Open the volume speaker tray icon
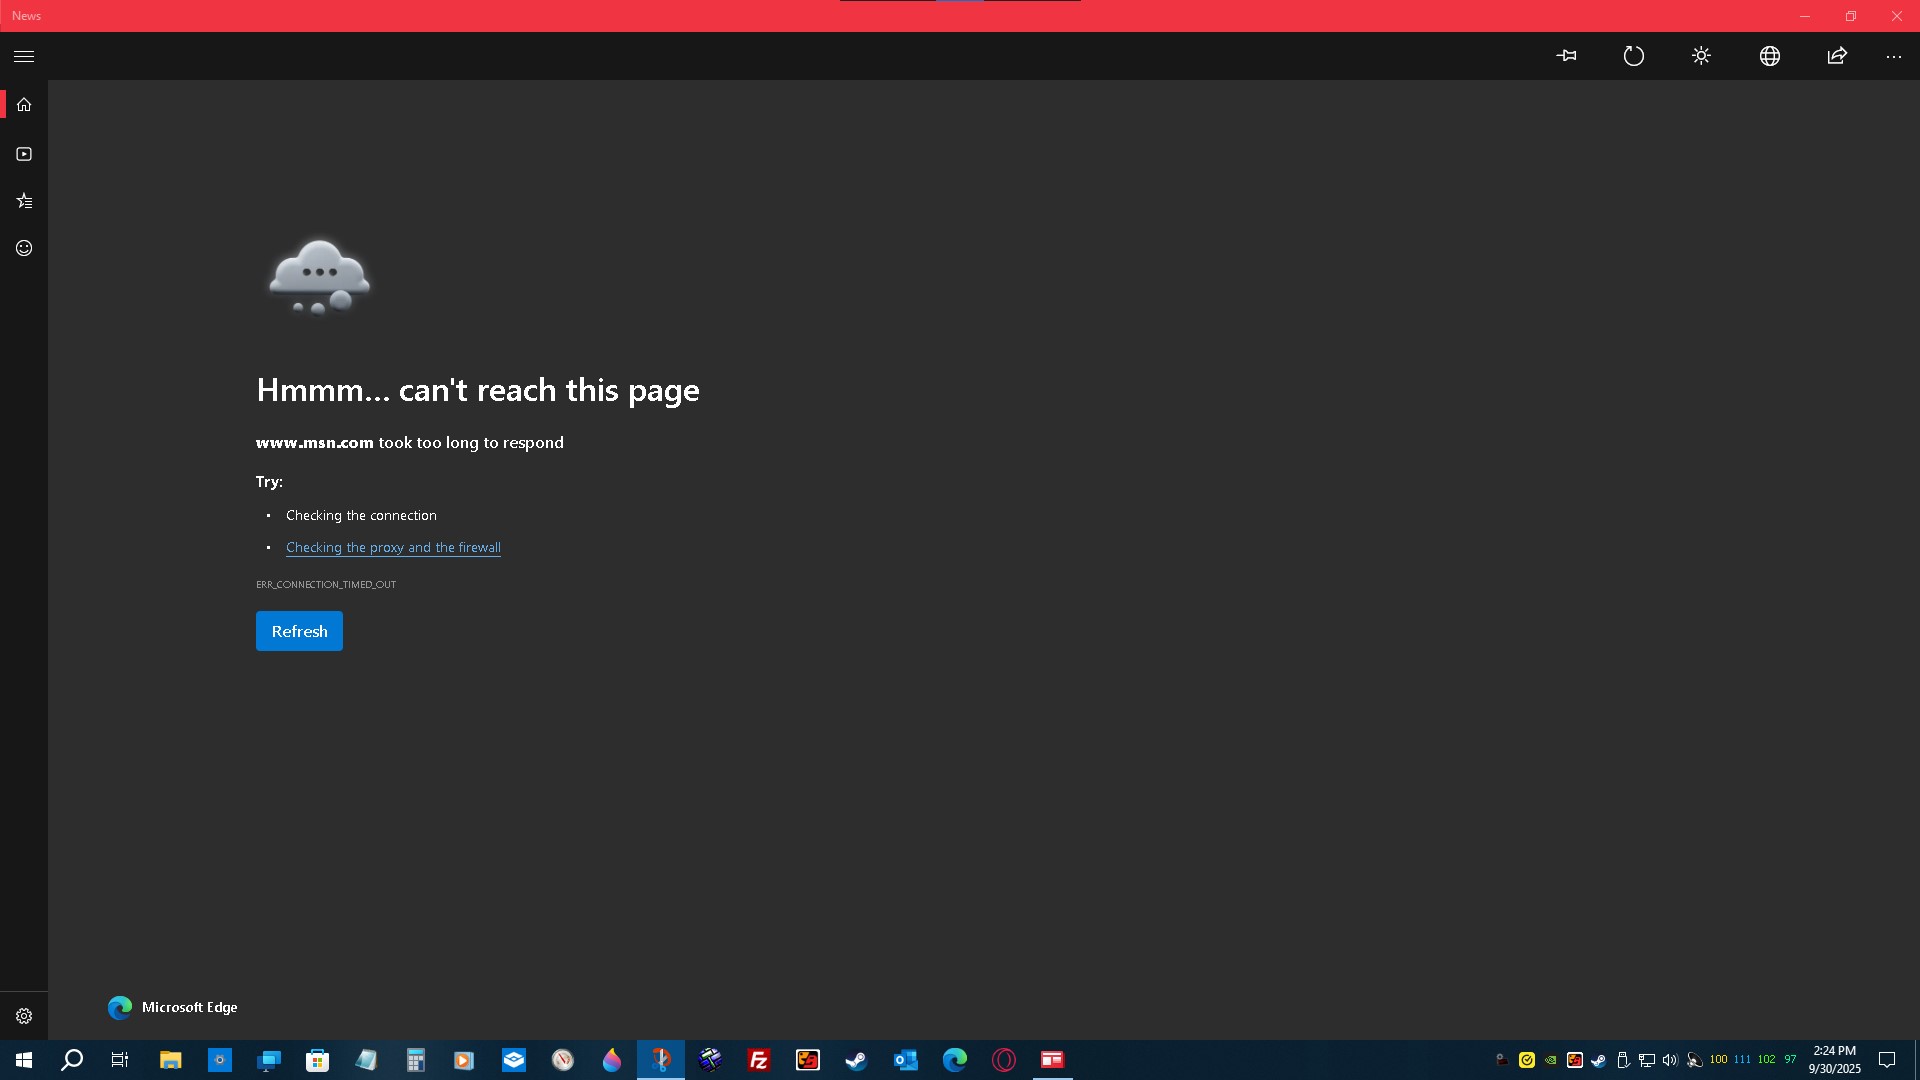The image size is (1920, 1080). click(1670, 1060)
